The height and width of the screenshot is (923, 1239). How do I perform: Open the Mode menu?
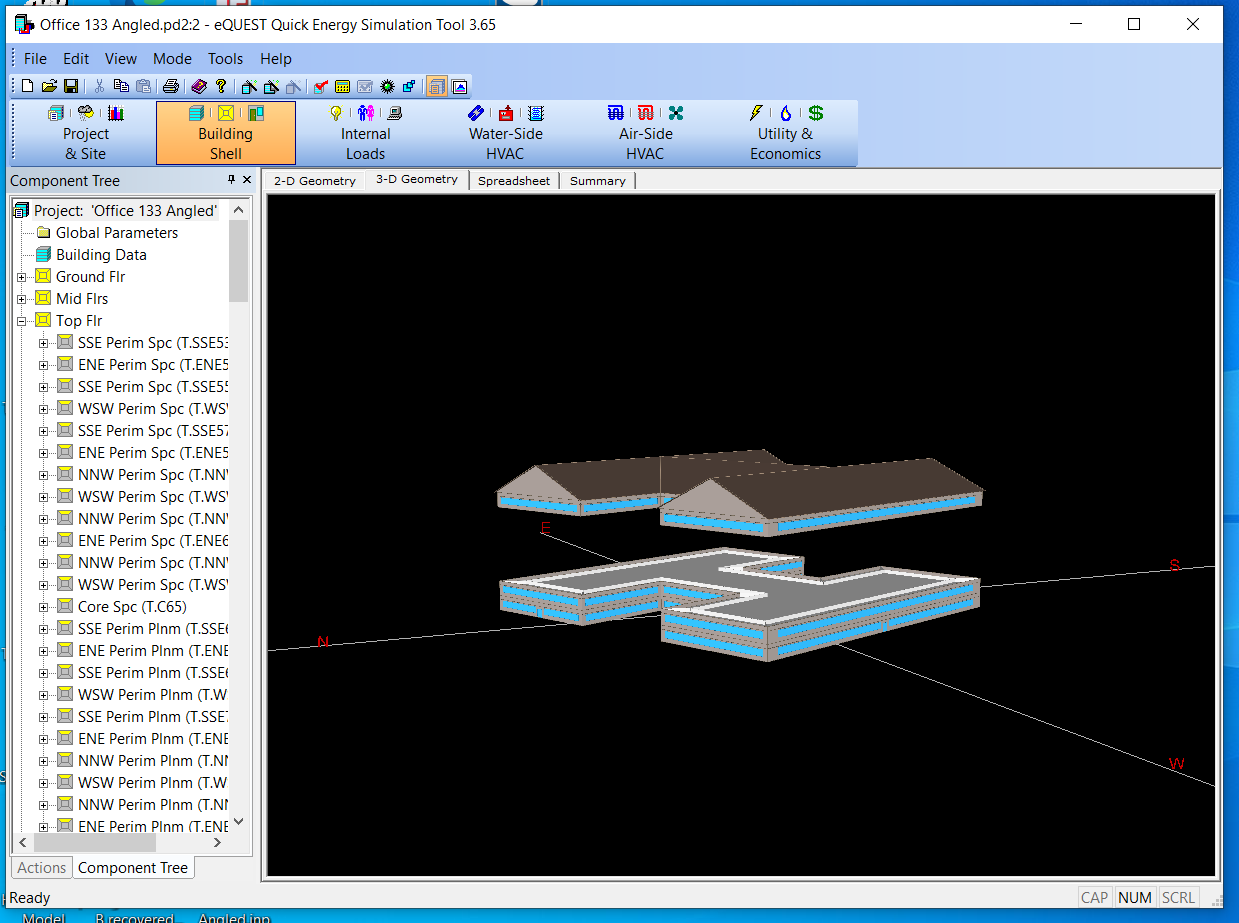coord(172,59)
